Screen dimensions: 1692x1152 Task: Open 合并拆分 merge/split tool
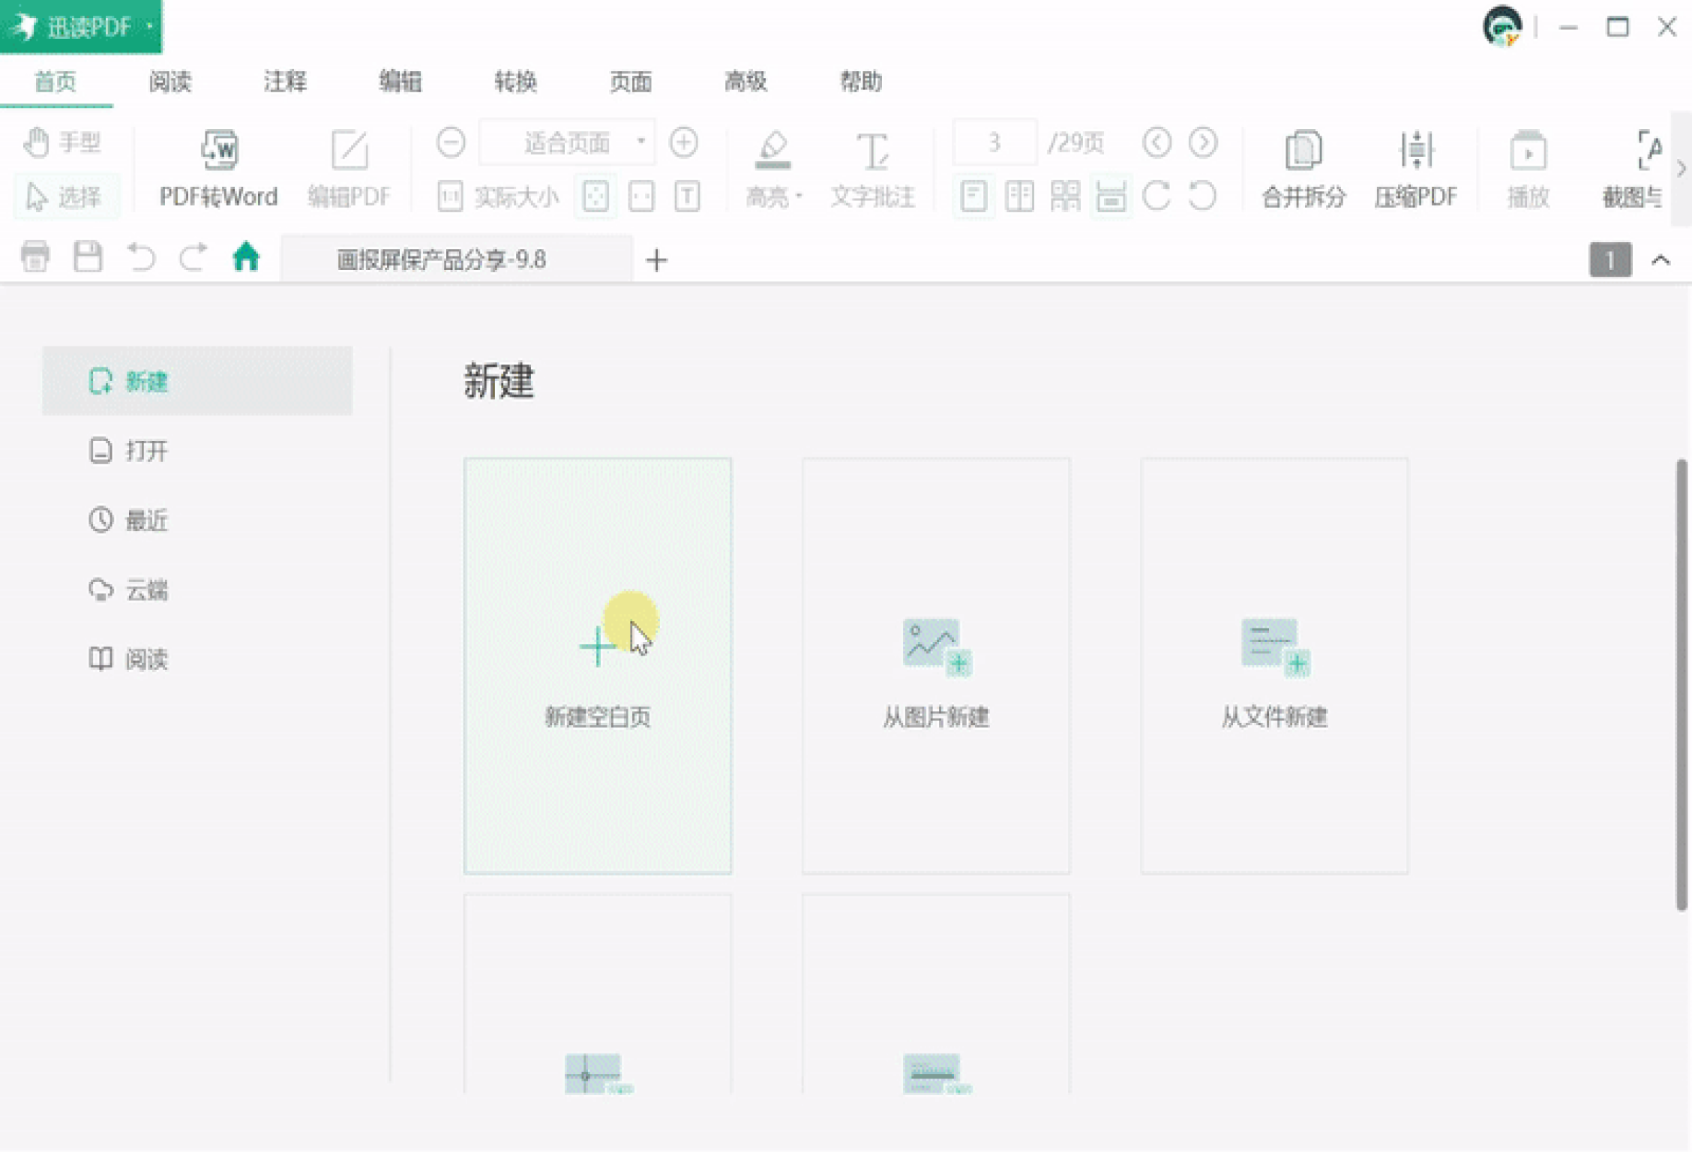[1303, 169]
